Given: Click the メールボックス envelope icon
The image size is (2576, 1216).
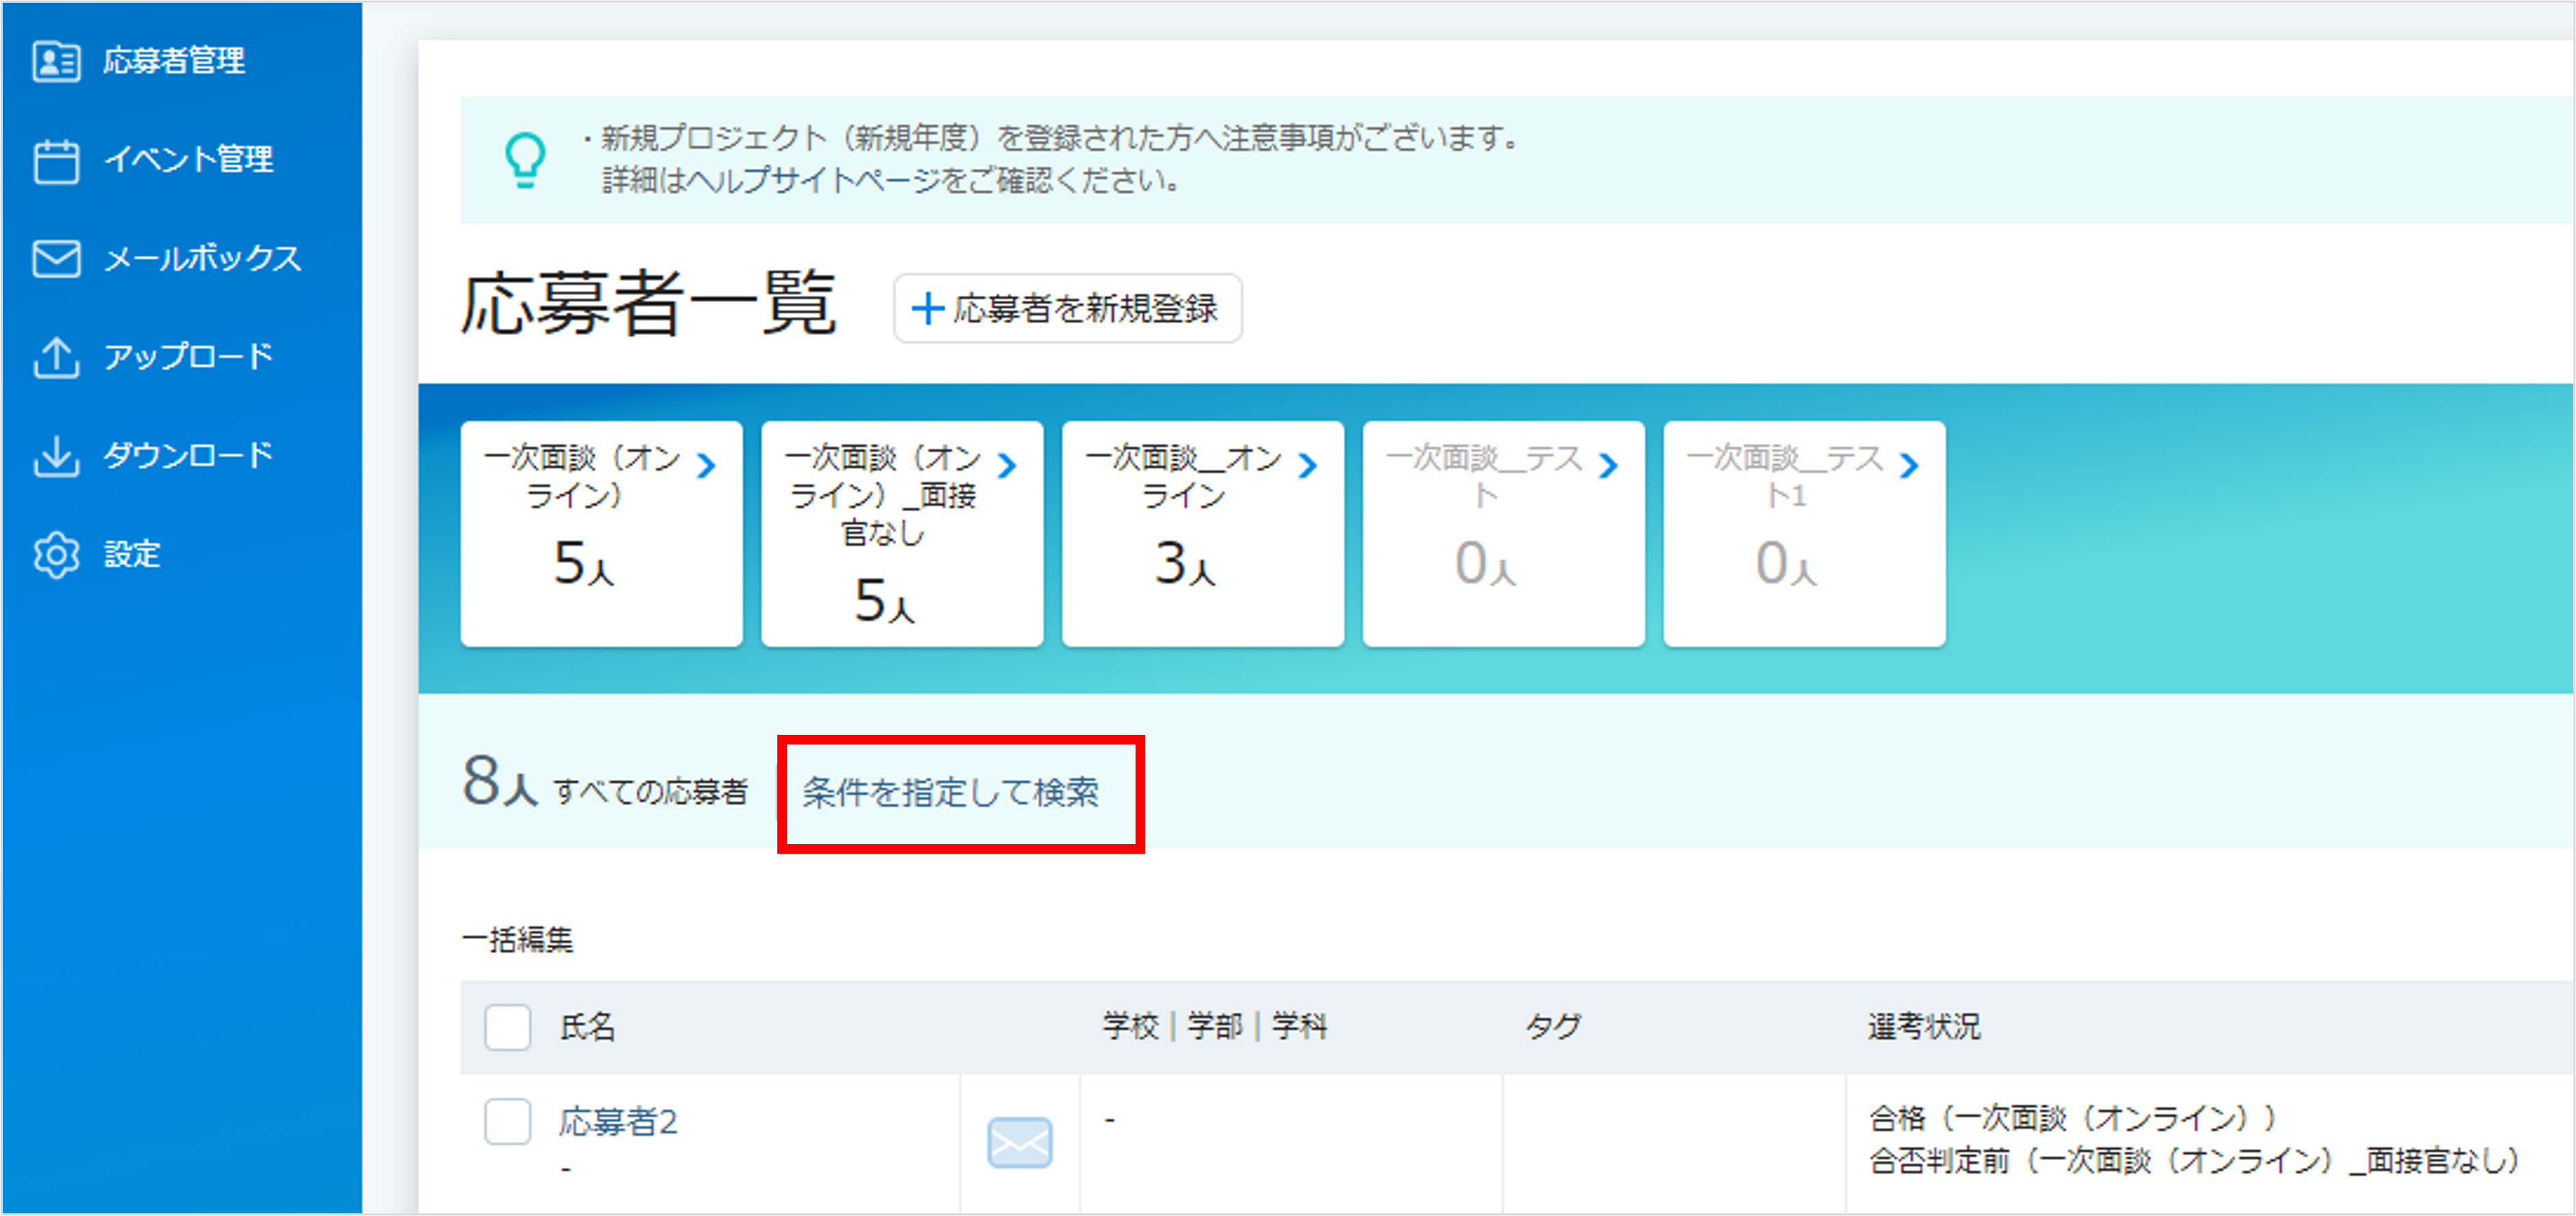Looking at the screenshot, I should [x=56, y=258].
